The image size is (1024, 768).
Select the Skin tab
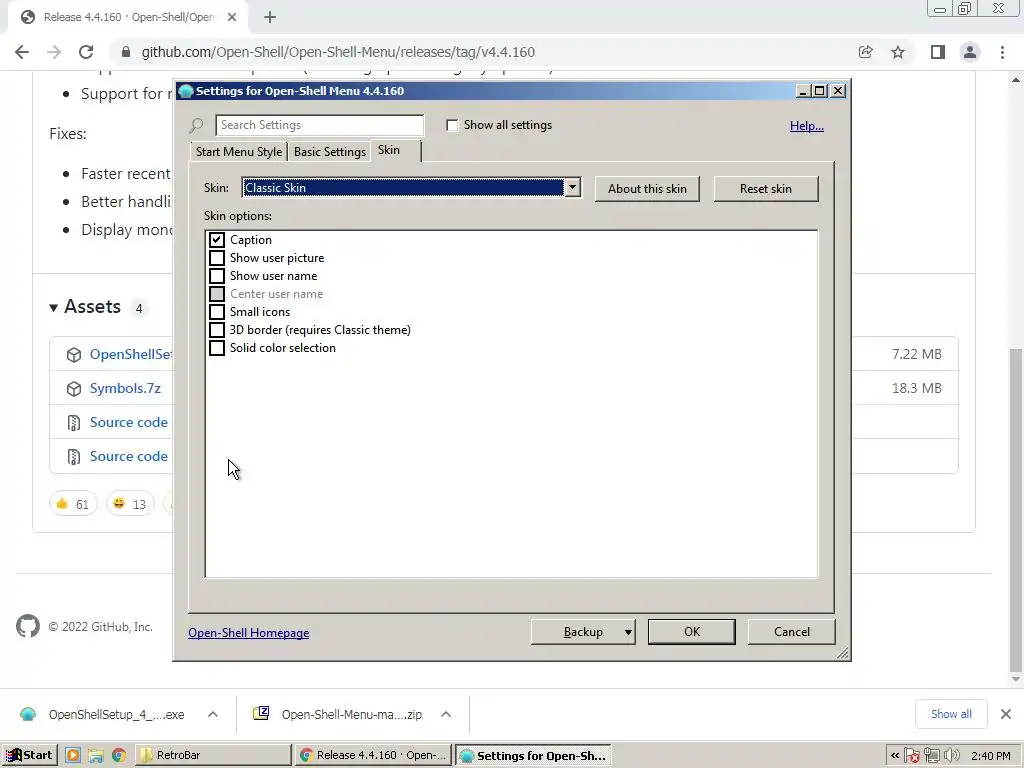tap(395, 150)
